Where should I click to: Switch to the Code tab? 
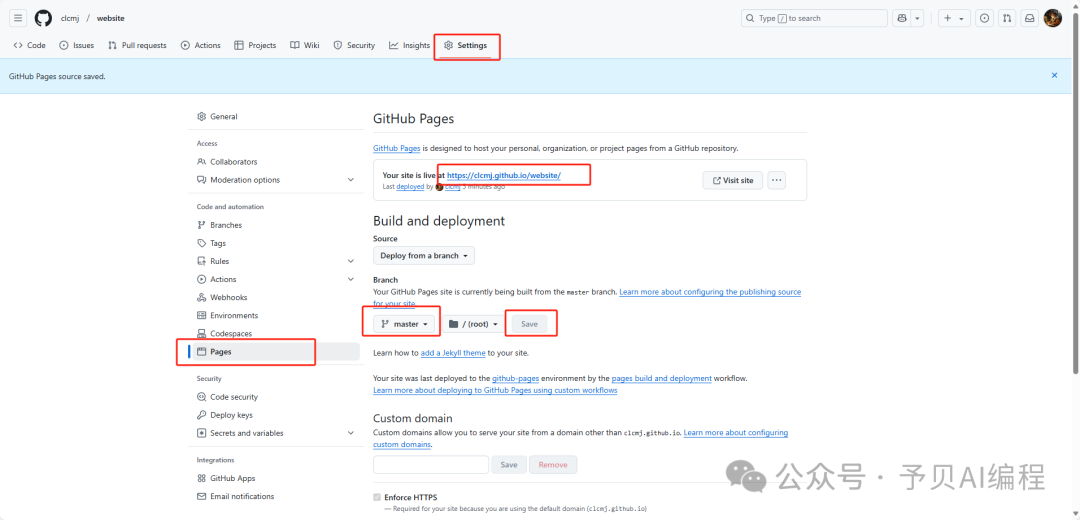point(30,45)
